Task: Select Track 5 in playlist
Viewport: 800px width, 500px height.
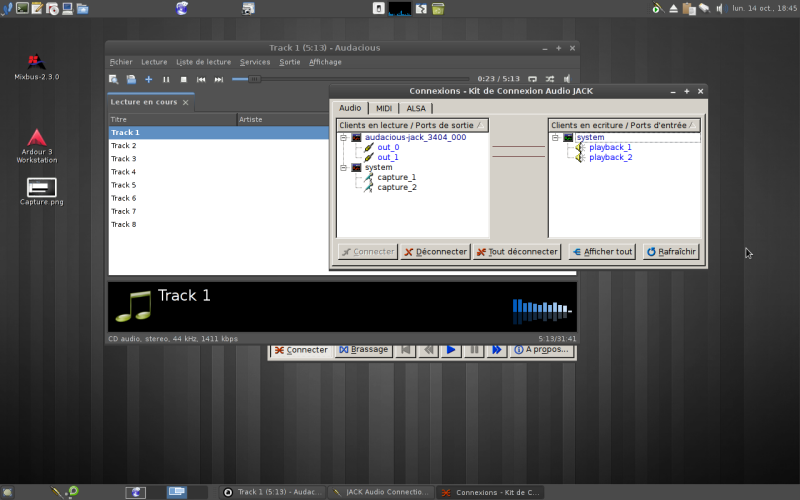Action: [219, 185]
